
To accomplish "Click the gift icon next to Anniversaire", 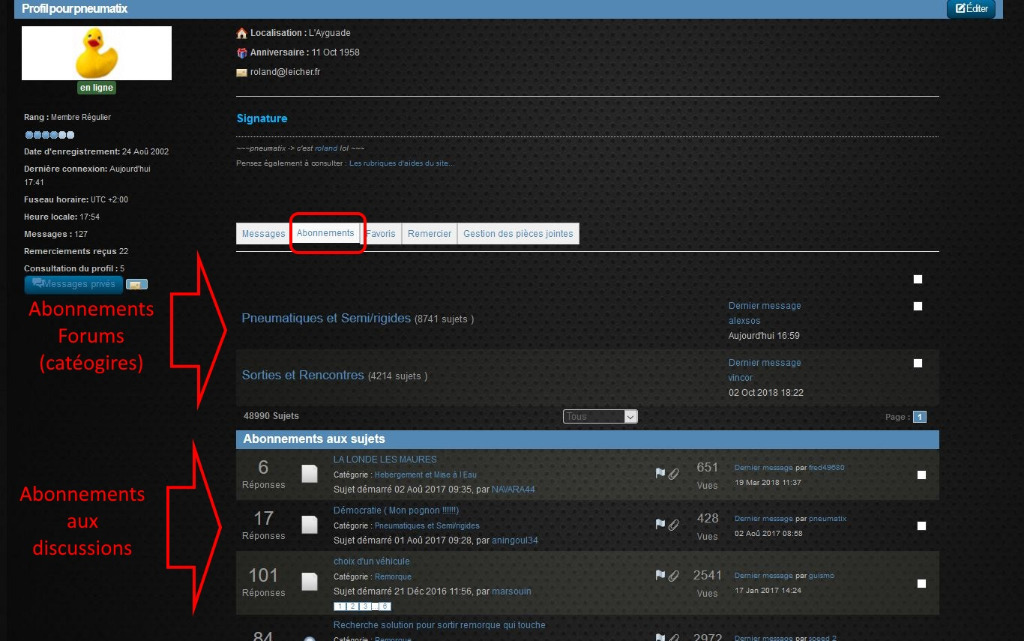I will (x=241, y=53).
